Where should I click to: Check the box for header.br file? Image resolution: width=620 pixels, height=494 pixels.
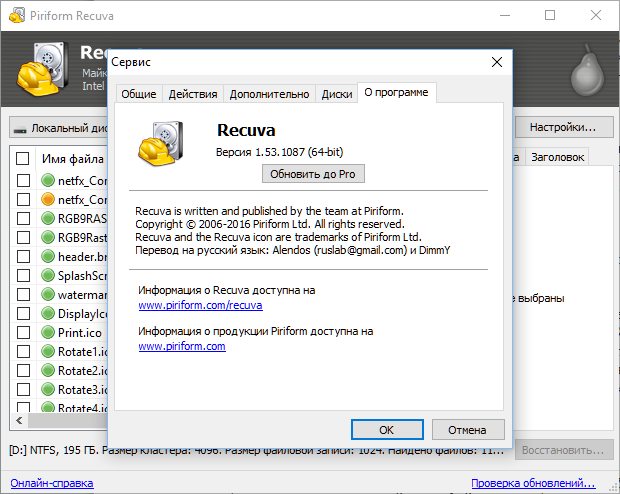(x=23, y=256)
